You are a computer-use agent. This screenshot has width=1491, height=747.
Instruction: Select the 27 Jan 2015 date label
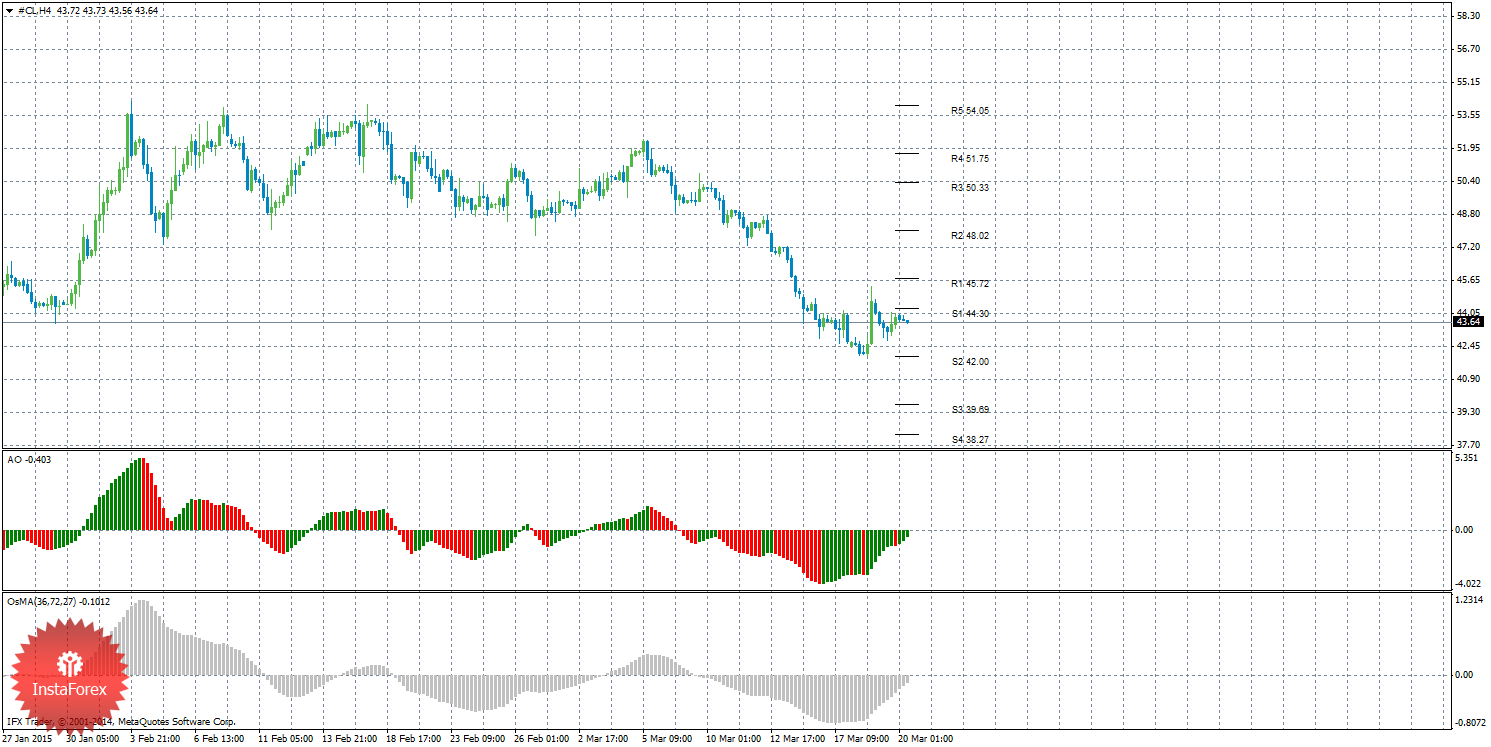pos(28,739)
